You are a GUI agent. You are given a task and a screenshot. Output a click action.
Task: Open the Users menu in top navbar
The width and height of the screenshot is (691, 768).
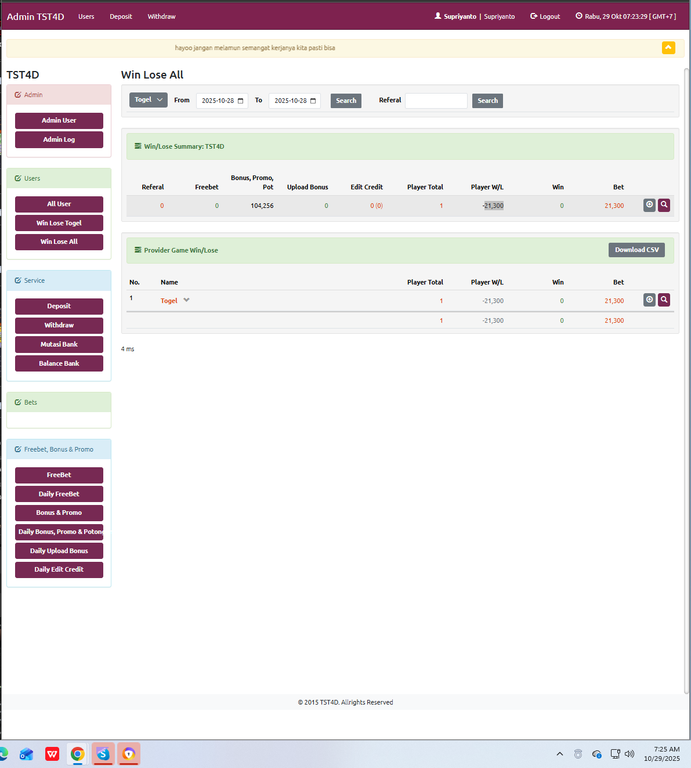click(86, 16)
